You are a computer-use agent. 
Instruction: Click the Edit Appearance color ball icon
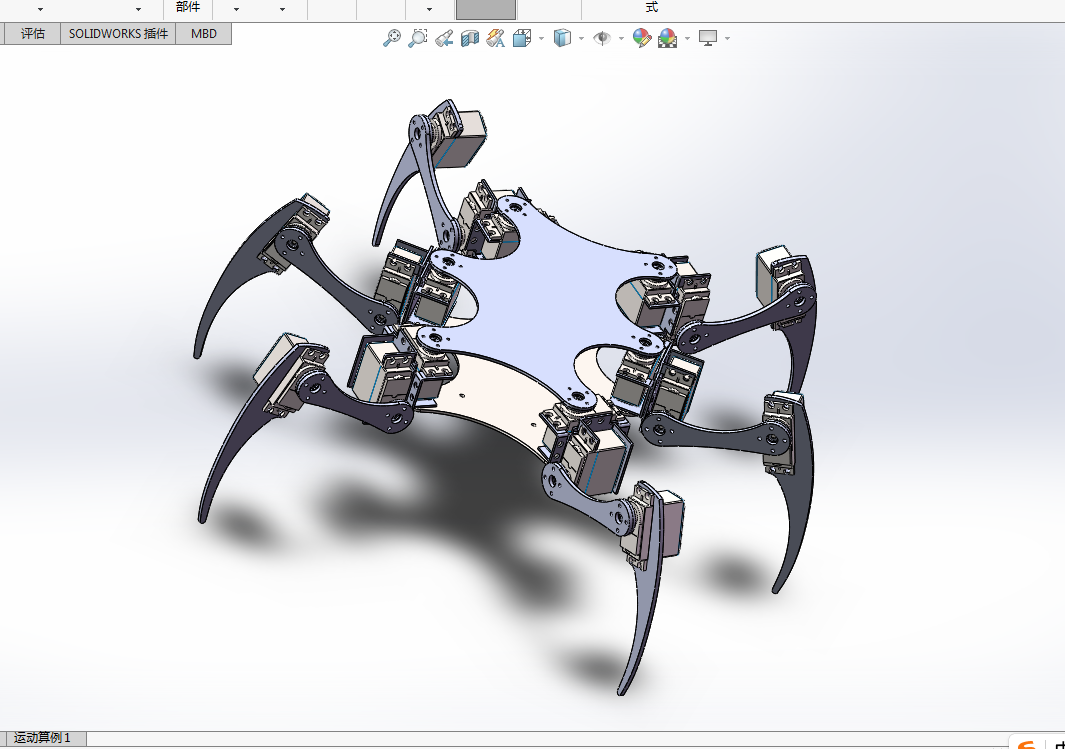[x=642, y=38]
